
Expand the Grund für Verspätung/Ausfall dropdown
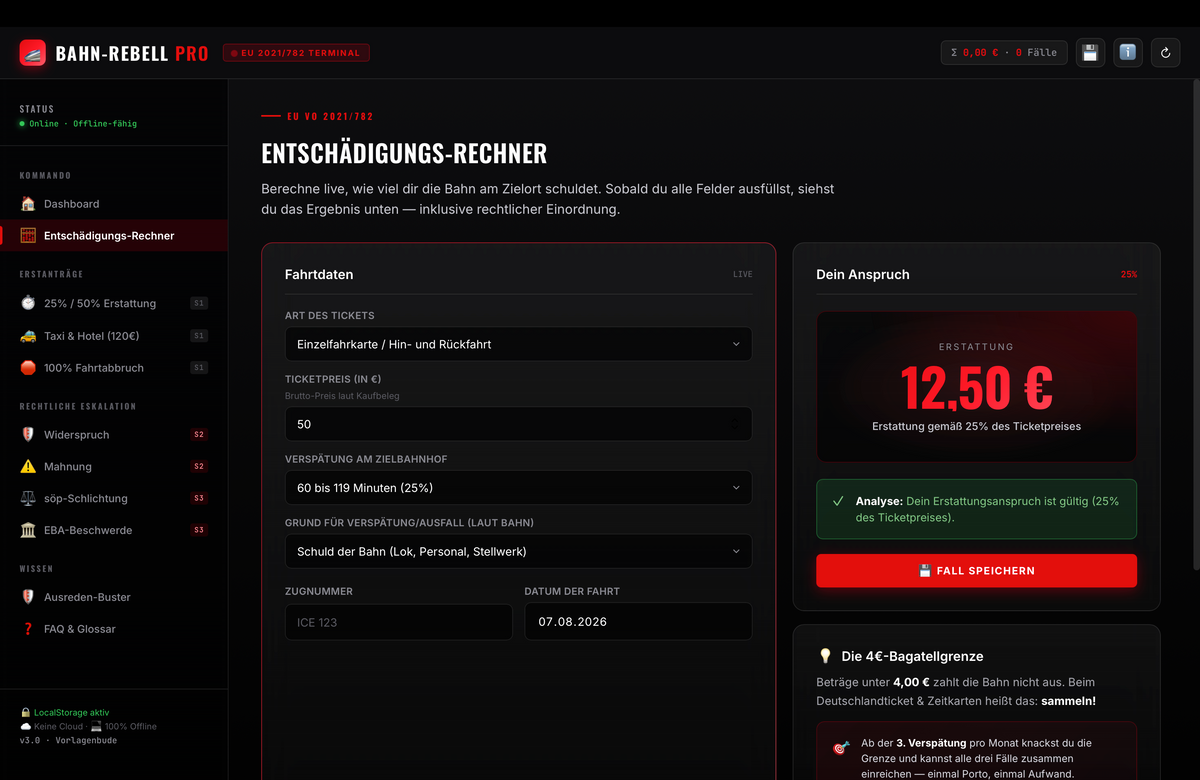[518, 551]
